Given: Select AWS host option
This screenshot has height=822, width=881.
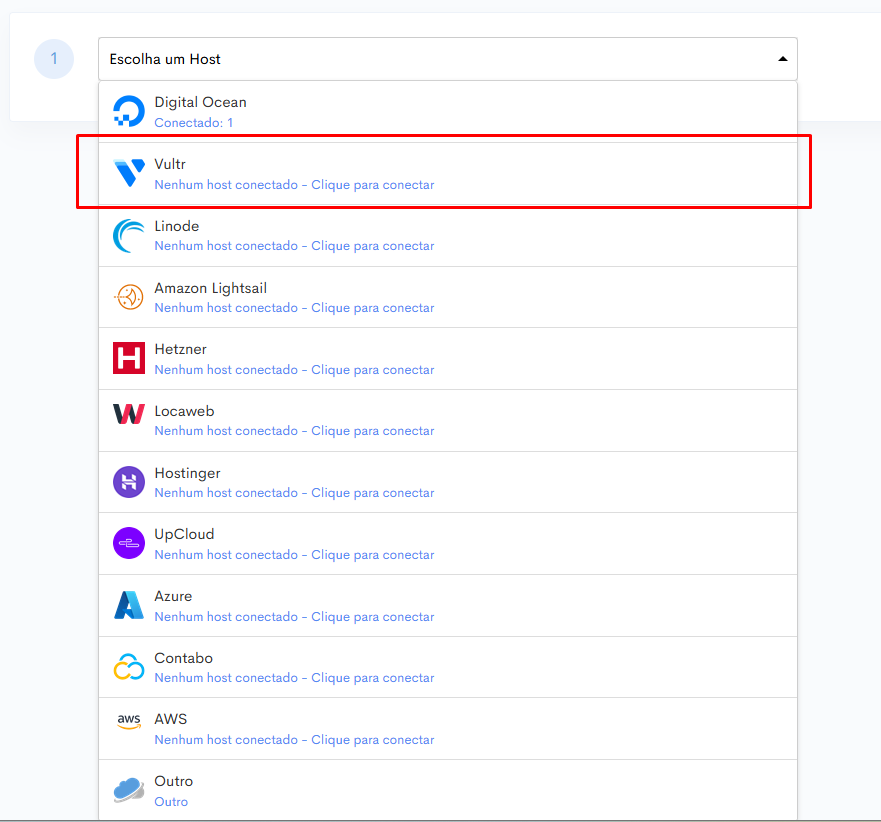Looking at the screenshot, I should [x=448, y=729].
